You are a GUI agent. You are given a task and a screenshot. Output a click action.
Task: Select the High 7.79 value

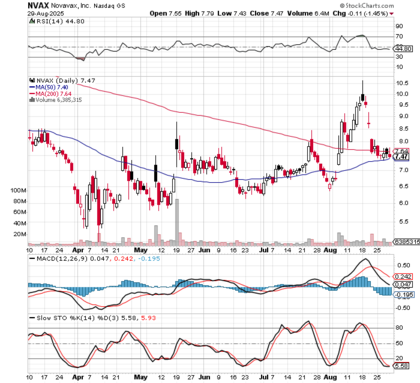[199, 14]
